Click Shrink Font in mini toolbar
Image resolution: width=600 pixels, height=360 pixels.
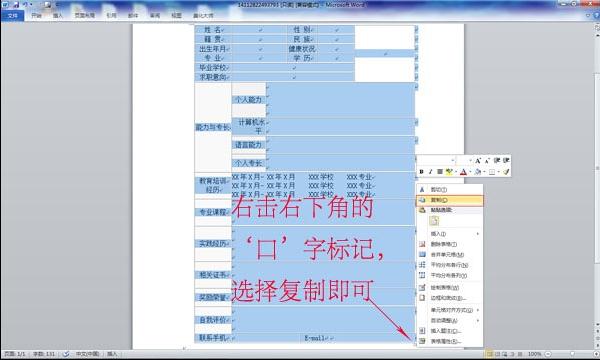[x=487, y=161]
